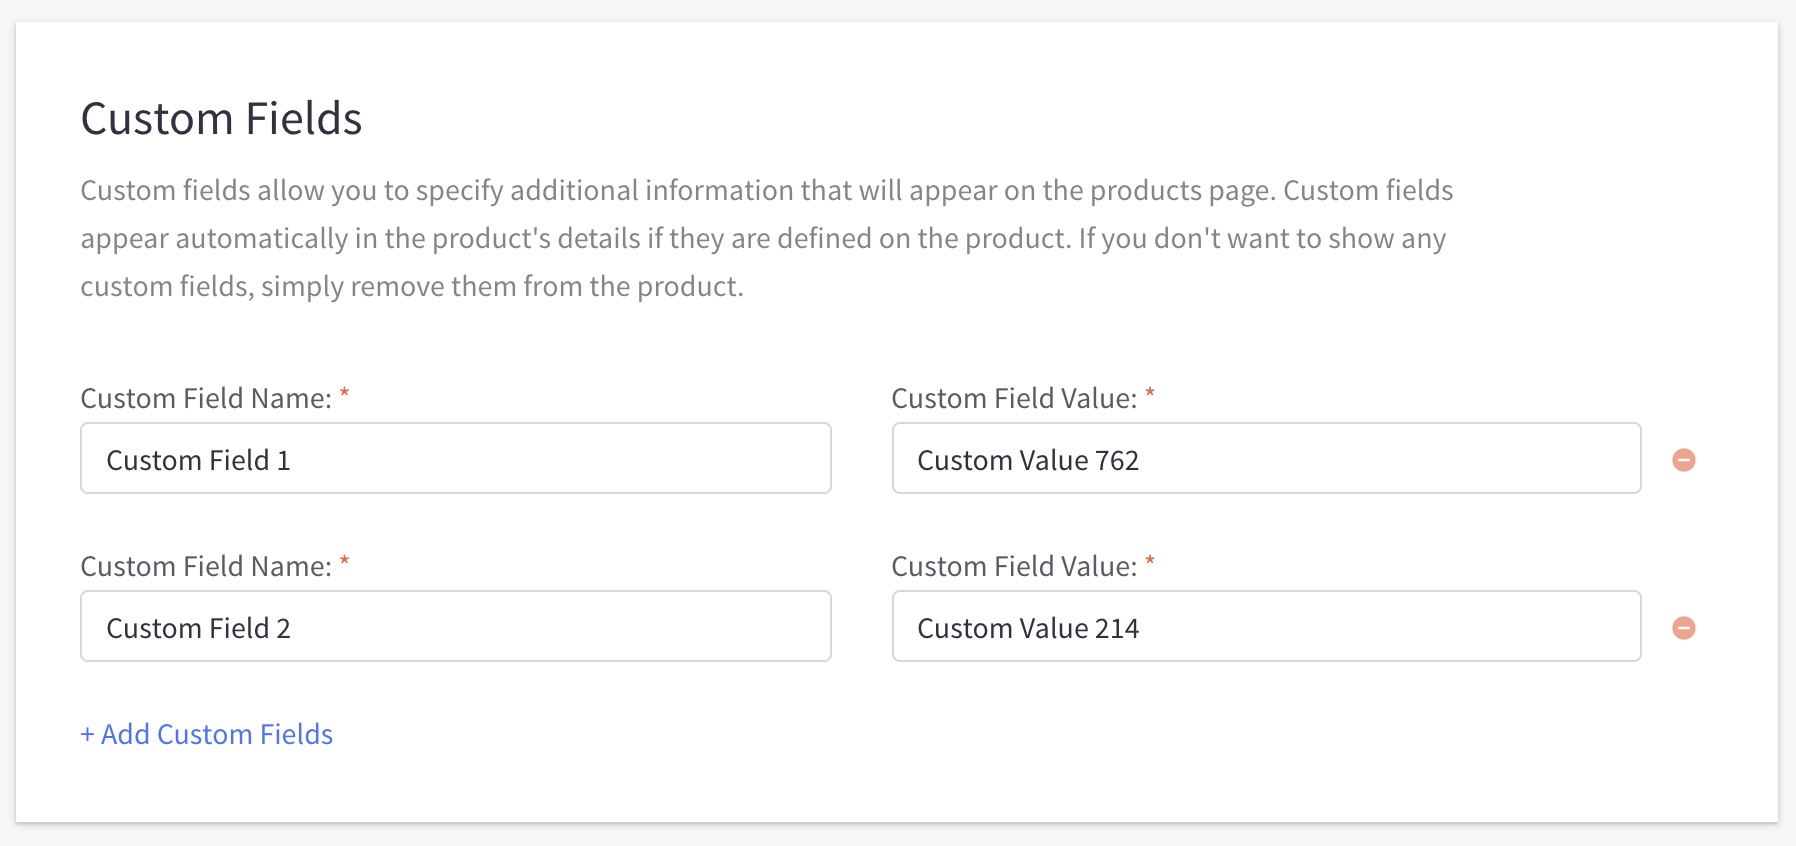Click the first Custom Field Value label
1796x846 pixels.
coord(1013,399)
